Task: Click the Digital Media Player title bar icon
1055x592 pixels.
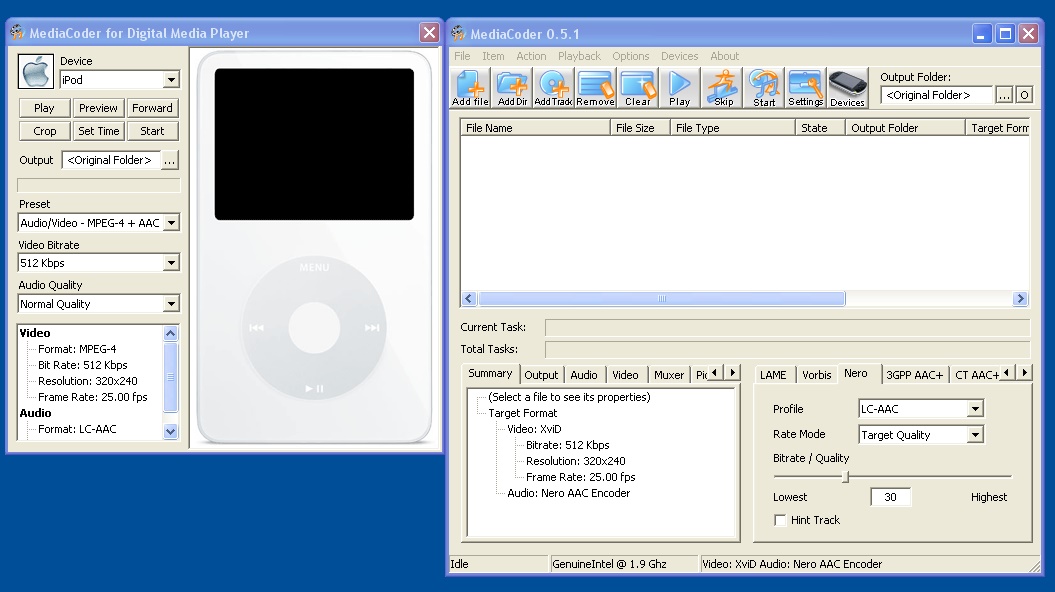Action: tap(17, 32)
